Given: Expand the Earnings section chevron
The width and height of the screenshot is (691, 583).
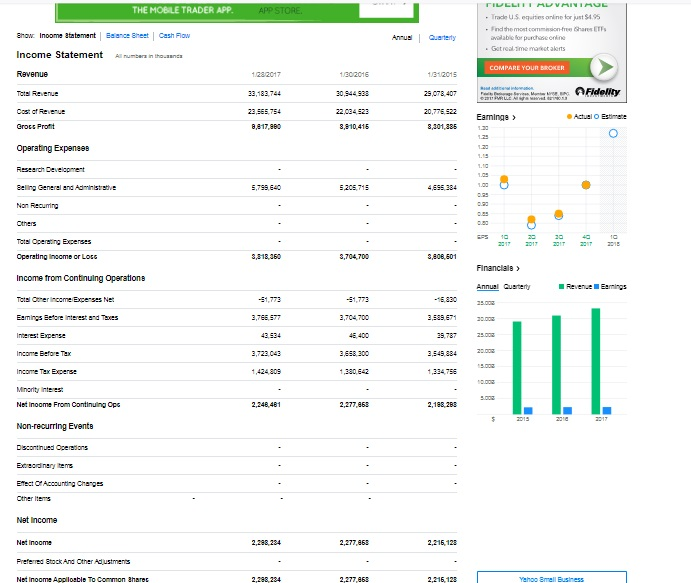Looking at the screenshot, I should coord(514,118).
